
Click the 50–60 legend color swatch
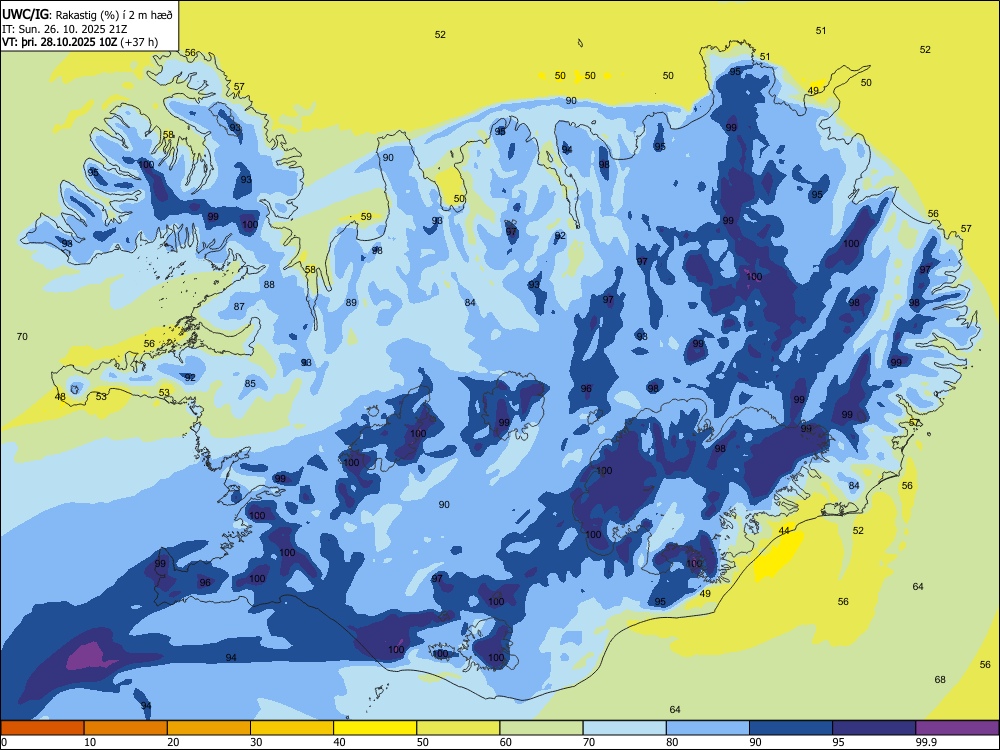[458, 728]
